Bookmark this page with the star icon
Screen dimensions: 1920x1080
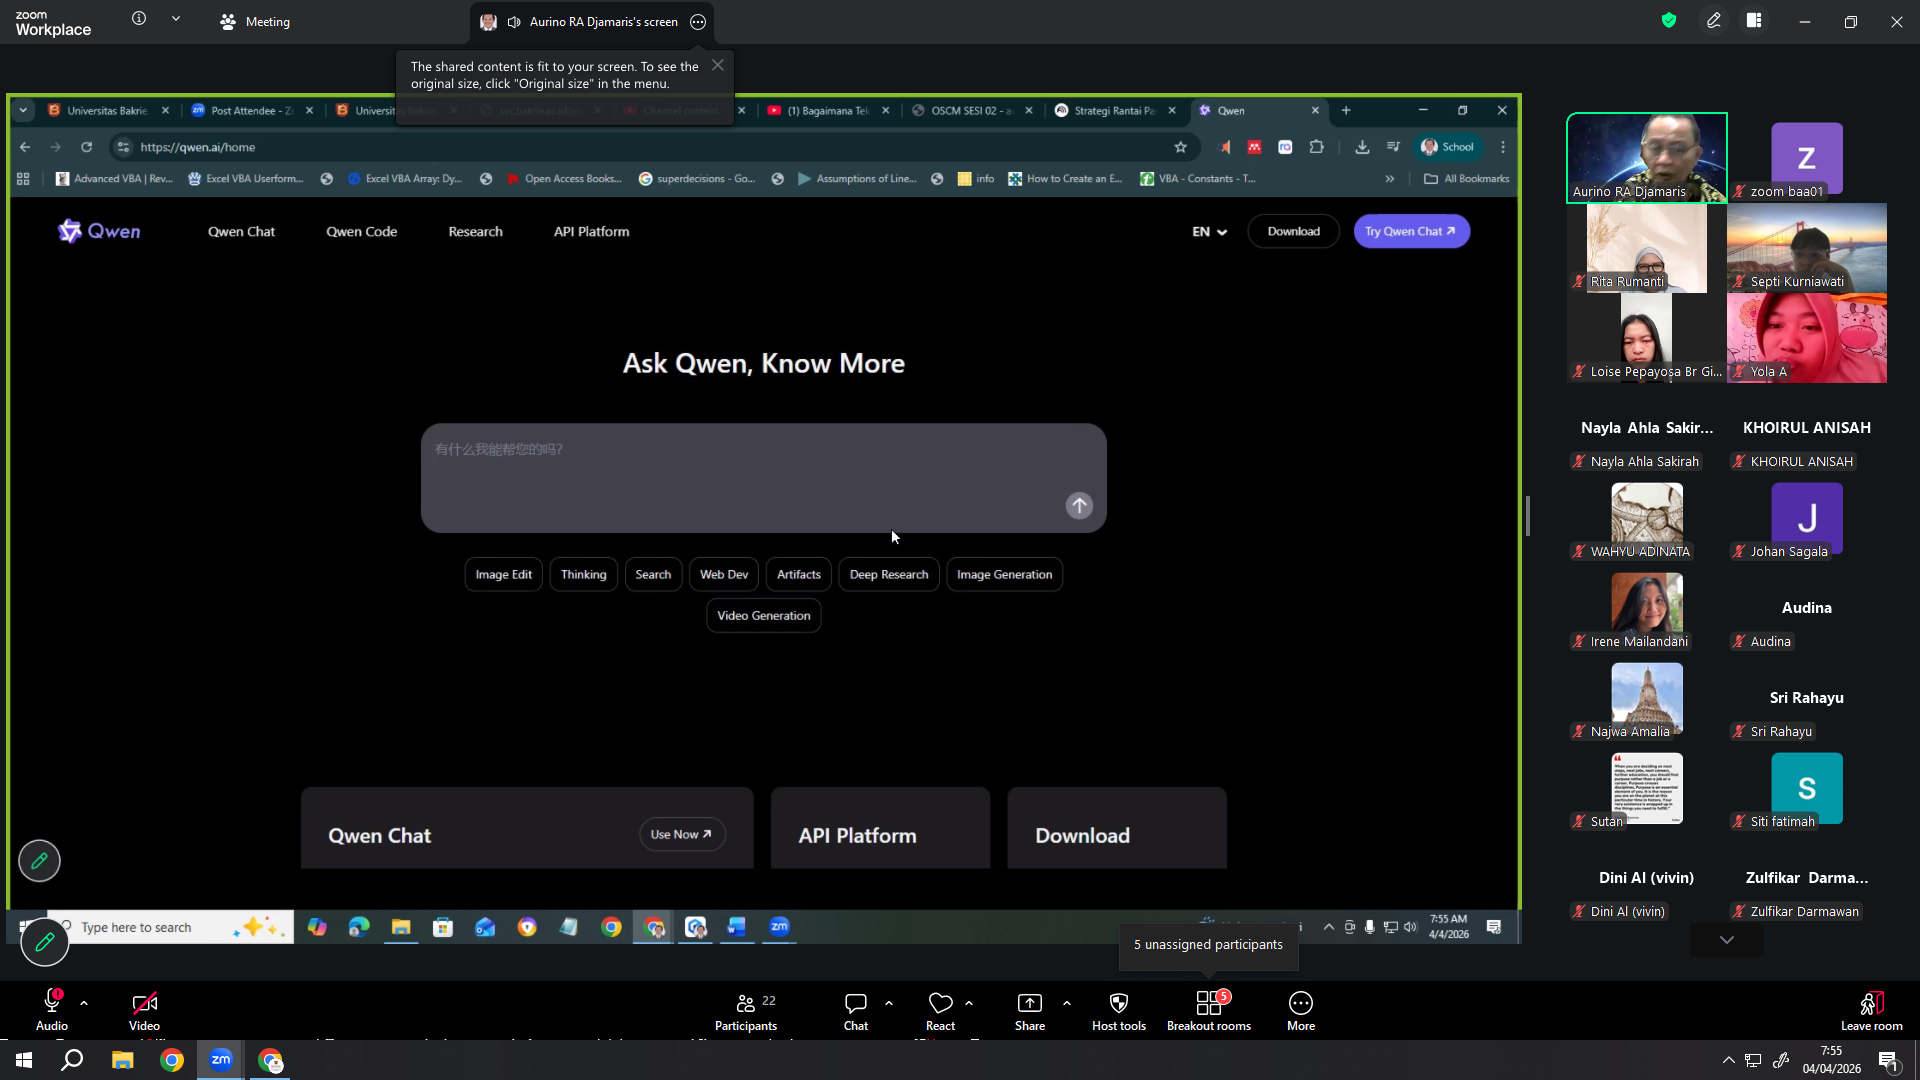[x=1181, y=147]
